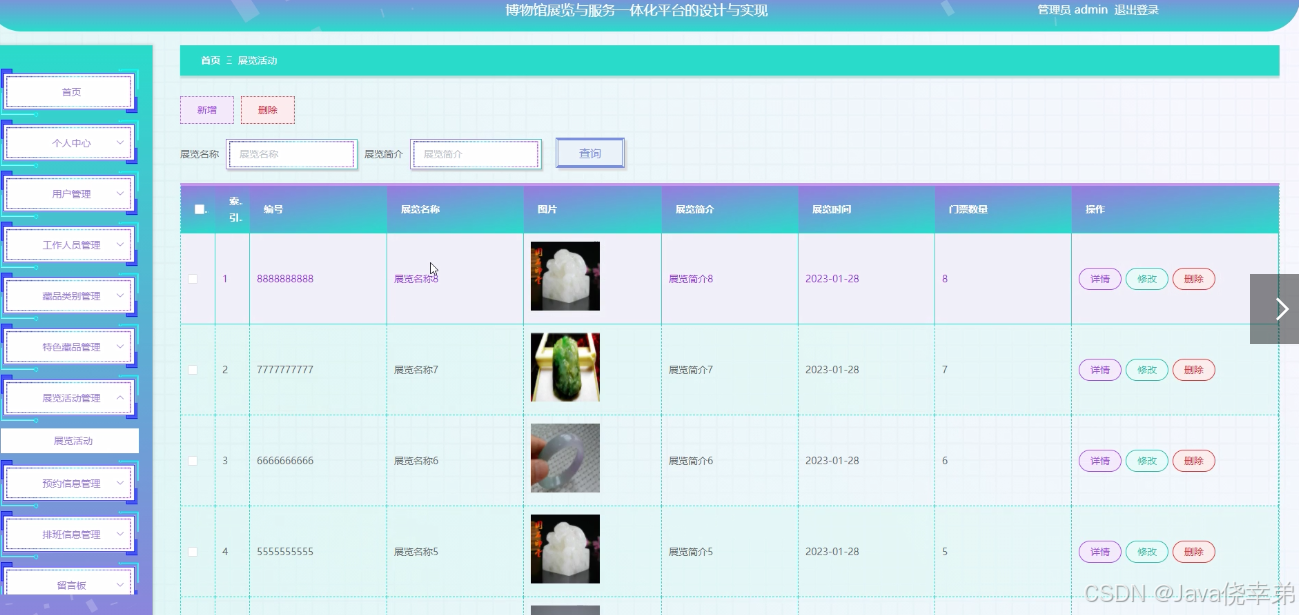Collapse the 展览活动管理 menu chevron

(120, 398)
